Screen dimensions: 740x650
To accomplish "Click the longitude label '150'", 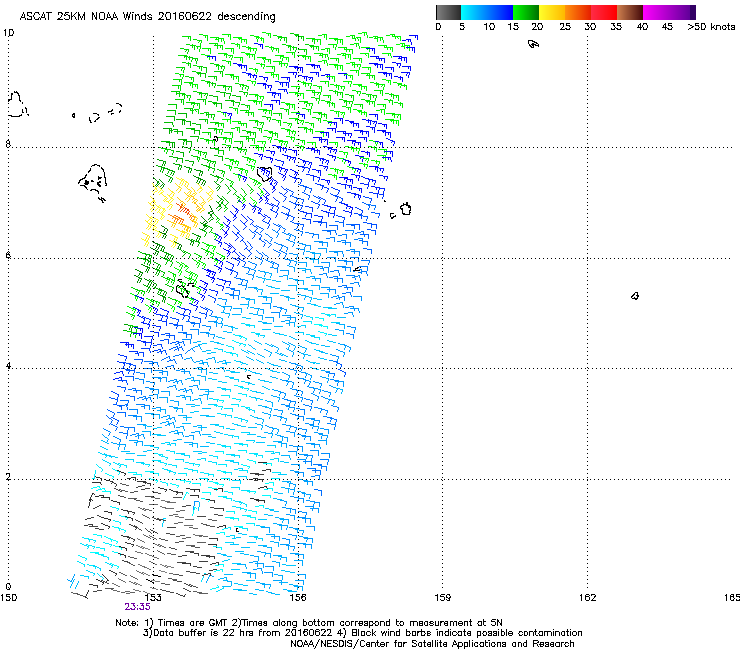I will 8,598.
